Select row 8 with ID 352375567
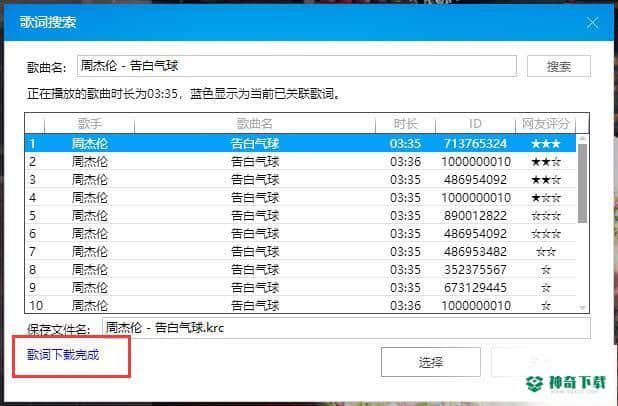The height and width of the screenshot is (406, 618). [300, 270]
